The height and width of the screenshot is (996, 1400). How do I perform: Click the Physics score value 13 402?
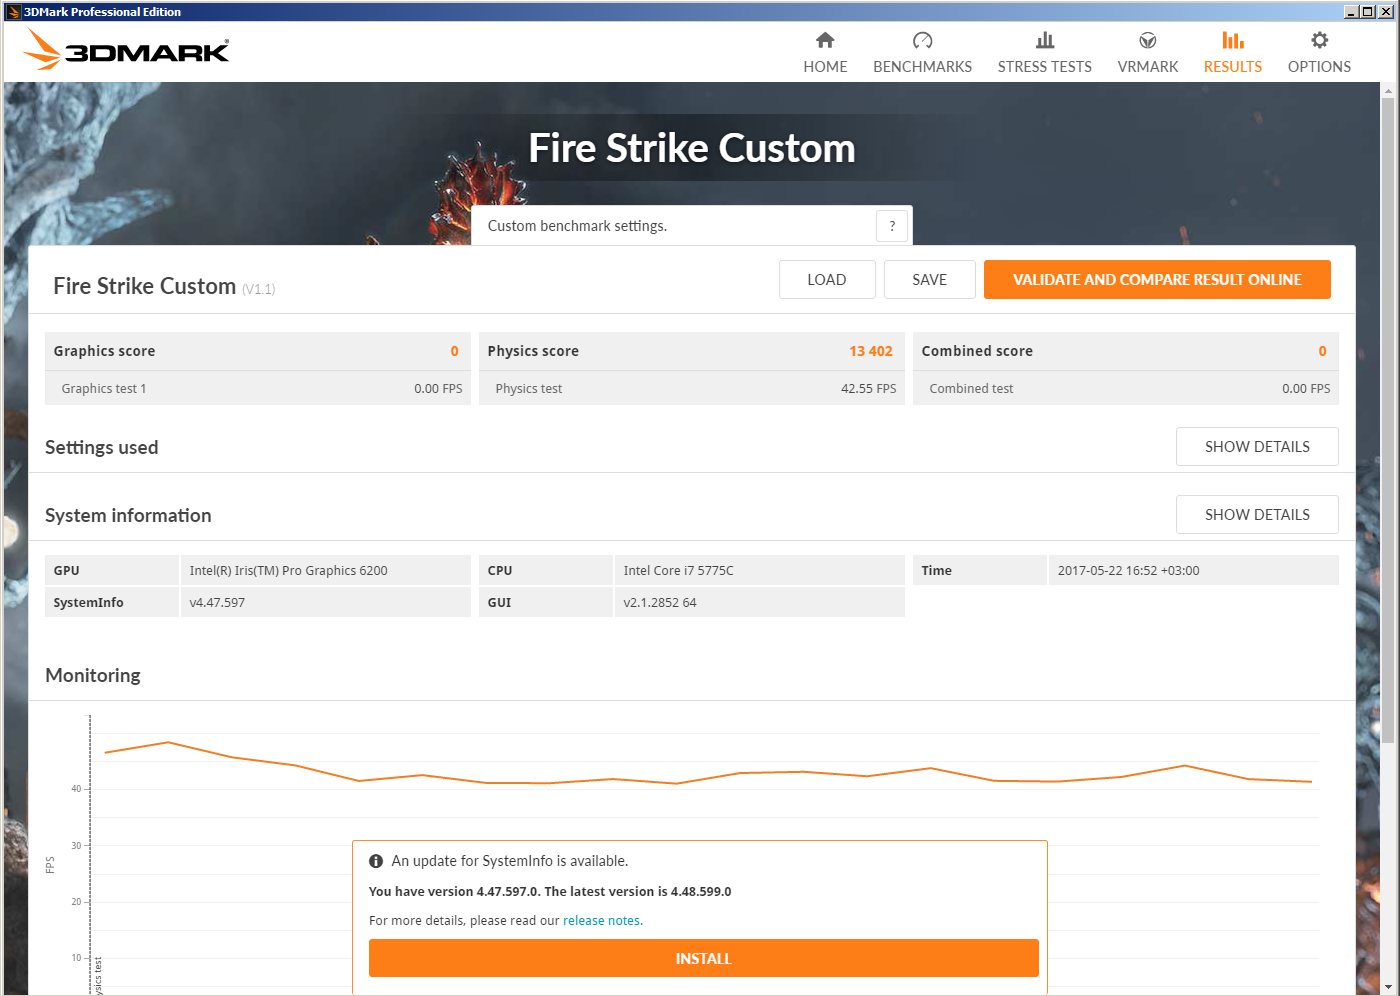[871, 351]
